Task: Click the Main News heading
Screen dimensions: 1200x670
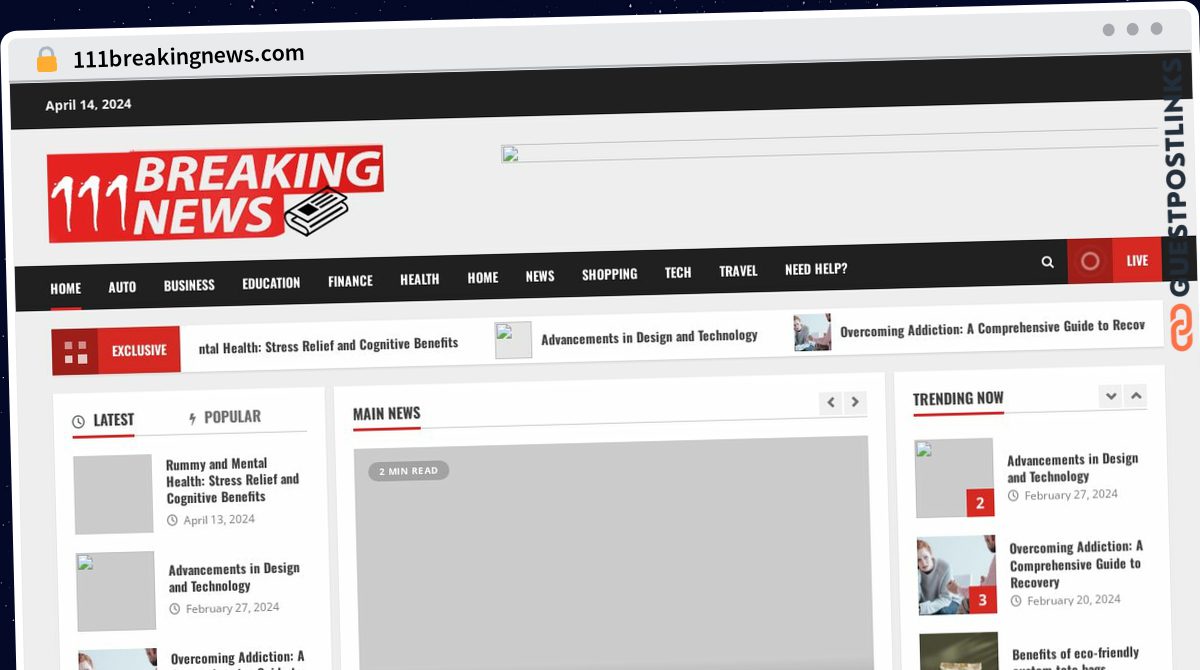Action: (x=387, y=414)
